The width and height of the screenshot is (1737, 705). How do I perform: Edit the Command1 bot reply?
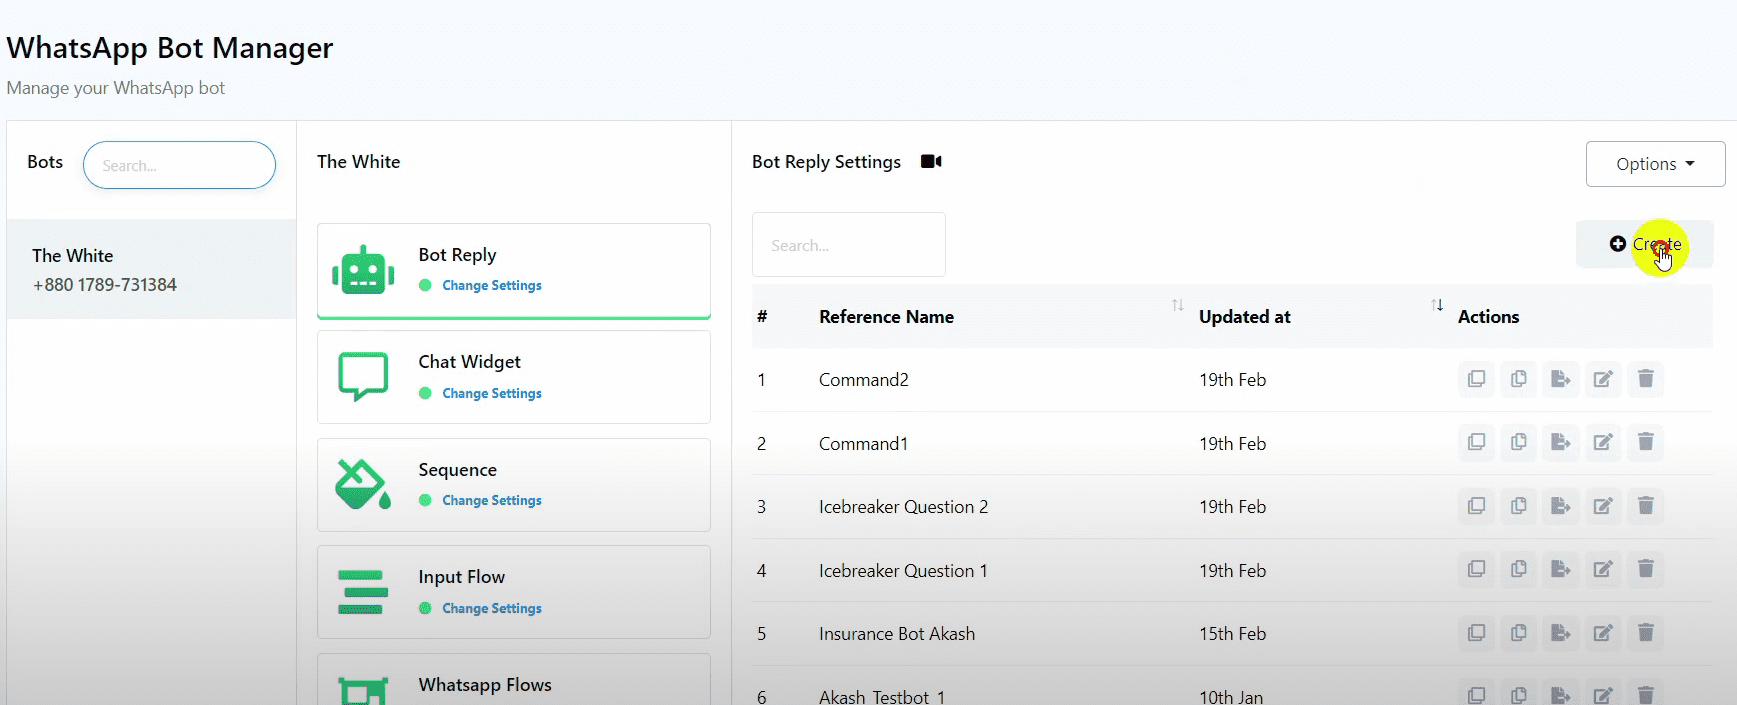pos(1603,443)
